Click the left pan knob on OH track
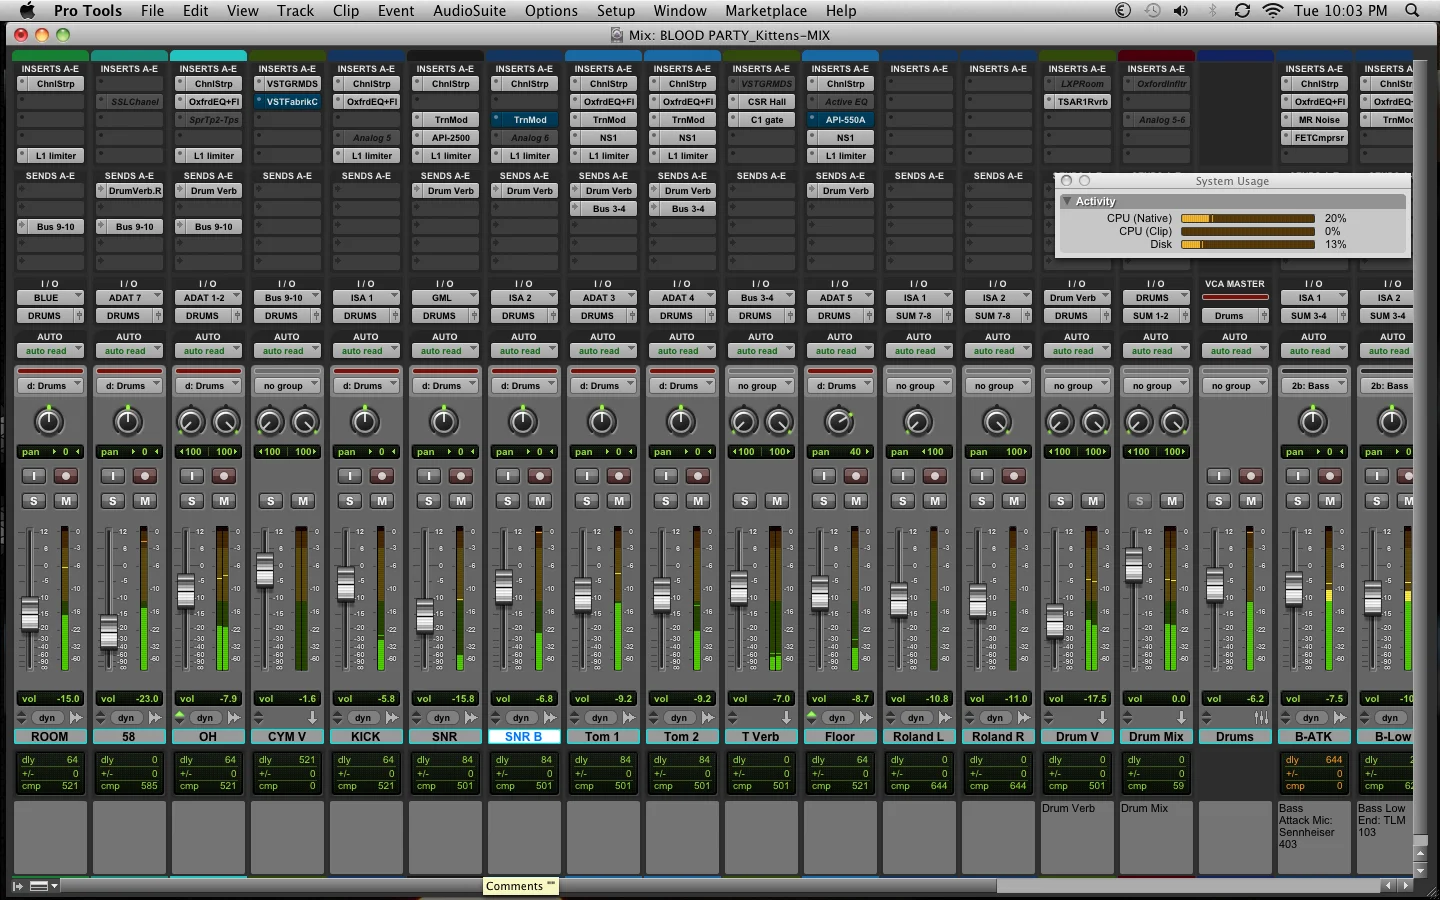This screenshot has width=1440, height=900. [x=190, y=423]
